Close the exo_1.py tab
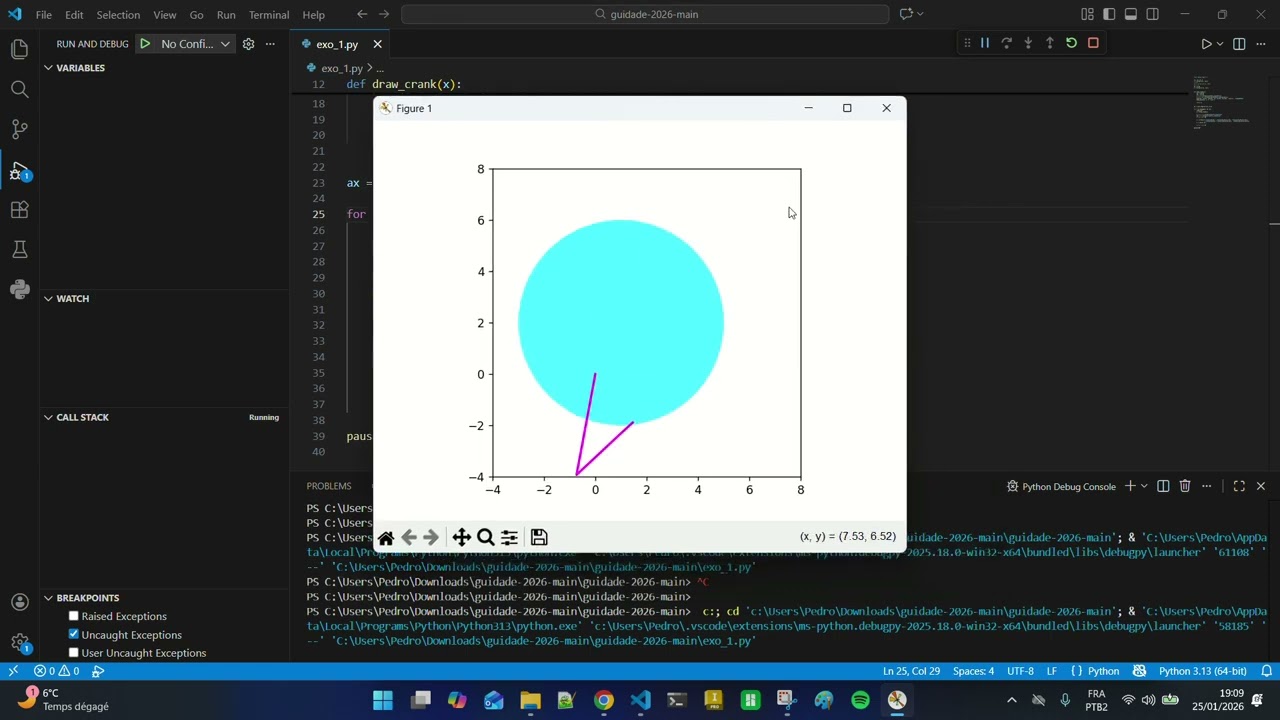 pyautogui.click(x=377, y=44)
